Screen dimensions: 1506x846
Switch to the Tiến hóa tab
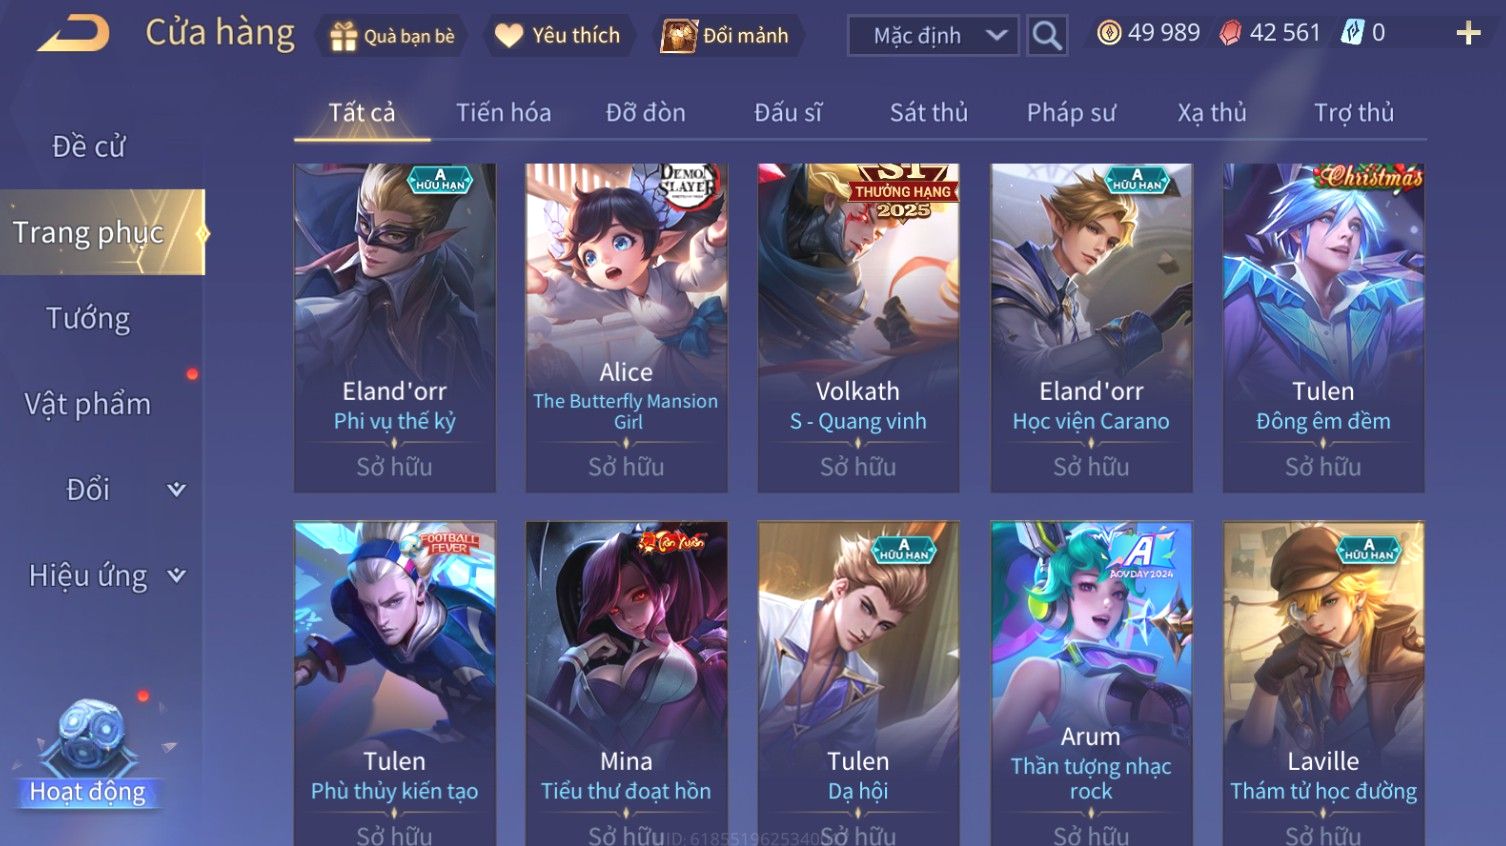(x=504, y=113)
